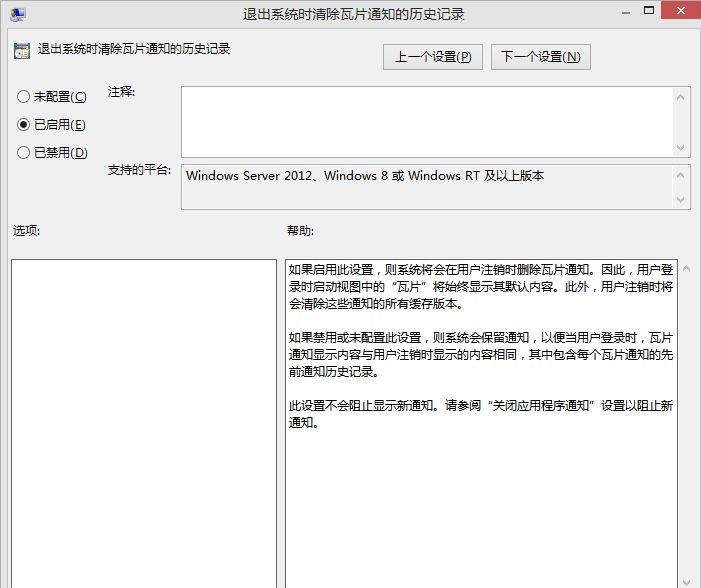This screenshot has width=701, height=588.
Task: Click the policy name heading text
Action: [x=134, y=48]
